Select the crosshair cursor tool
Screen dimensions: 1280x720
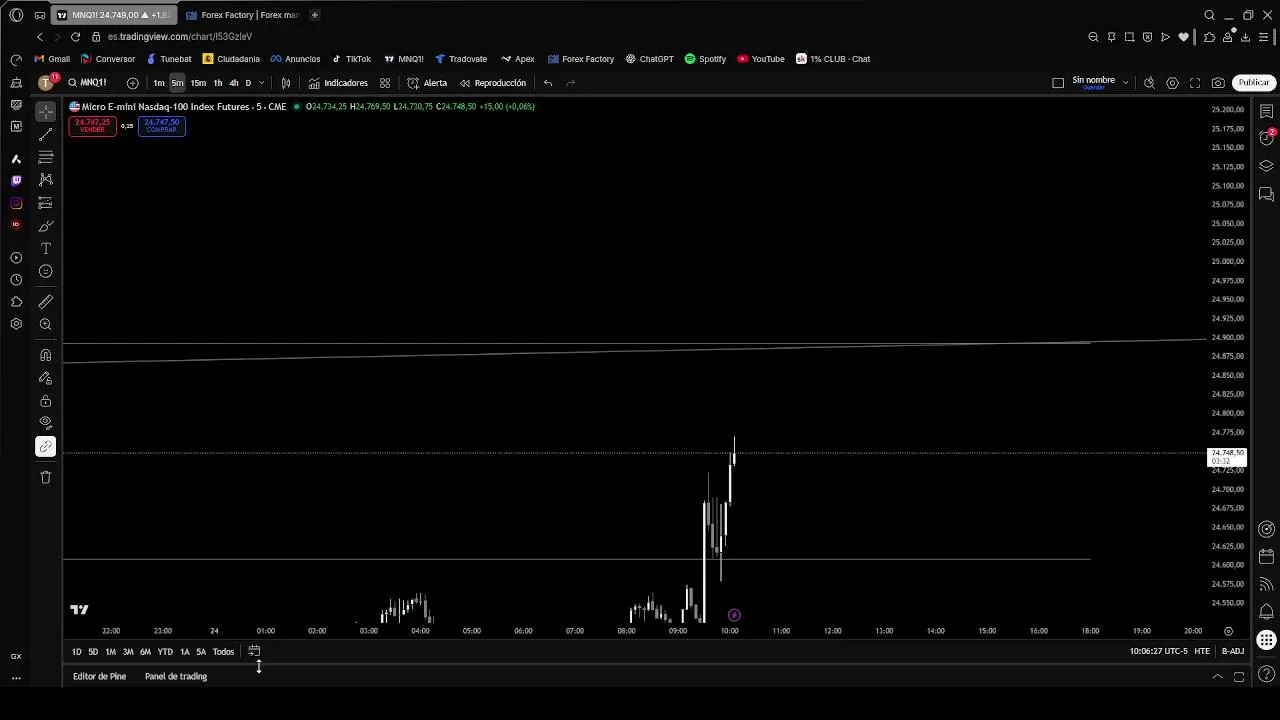pos(45,112)
